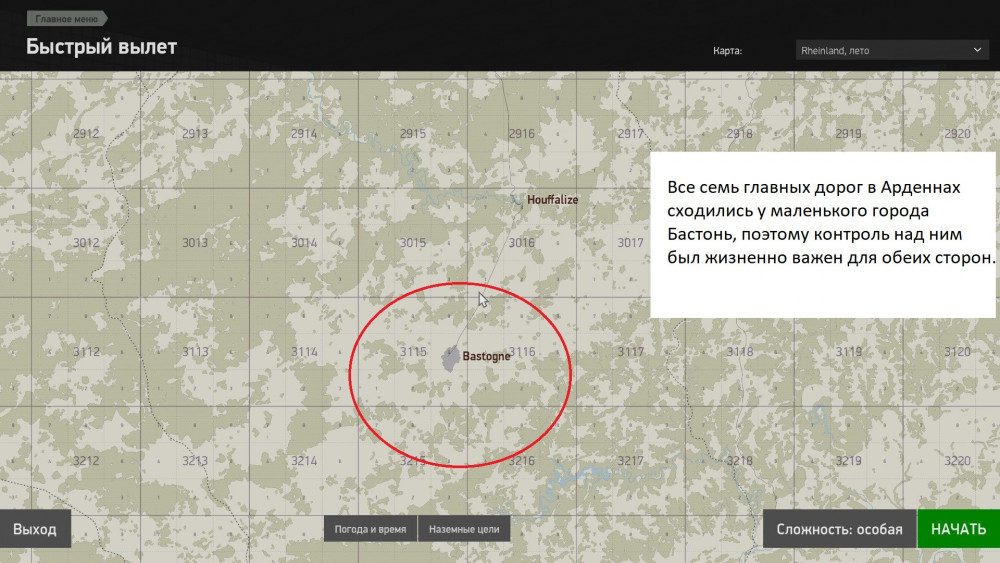Click map grid square 2917
This screenshot has height=563, width=1000.
(631, 133)
